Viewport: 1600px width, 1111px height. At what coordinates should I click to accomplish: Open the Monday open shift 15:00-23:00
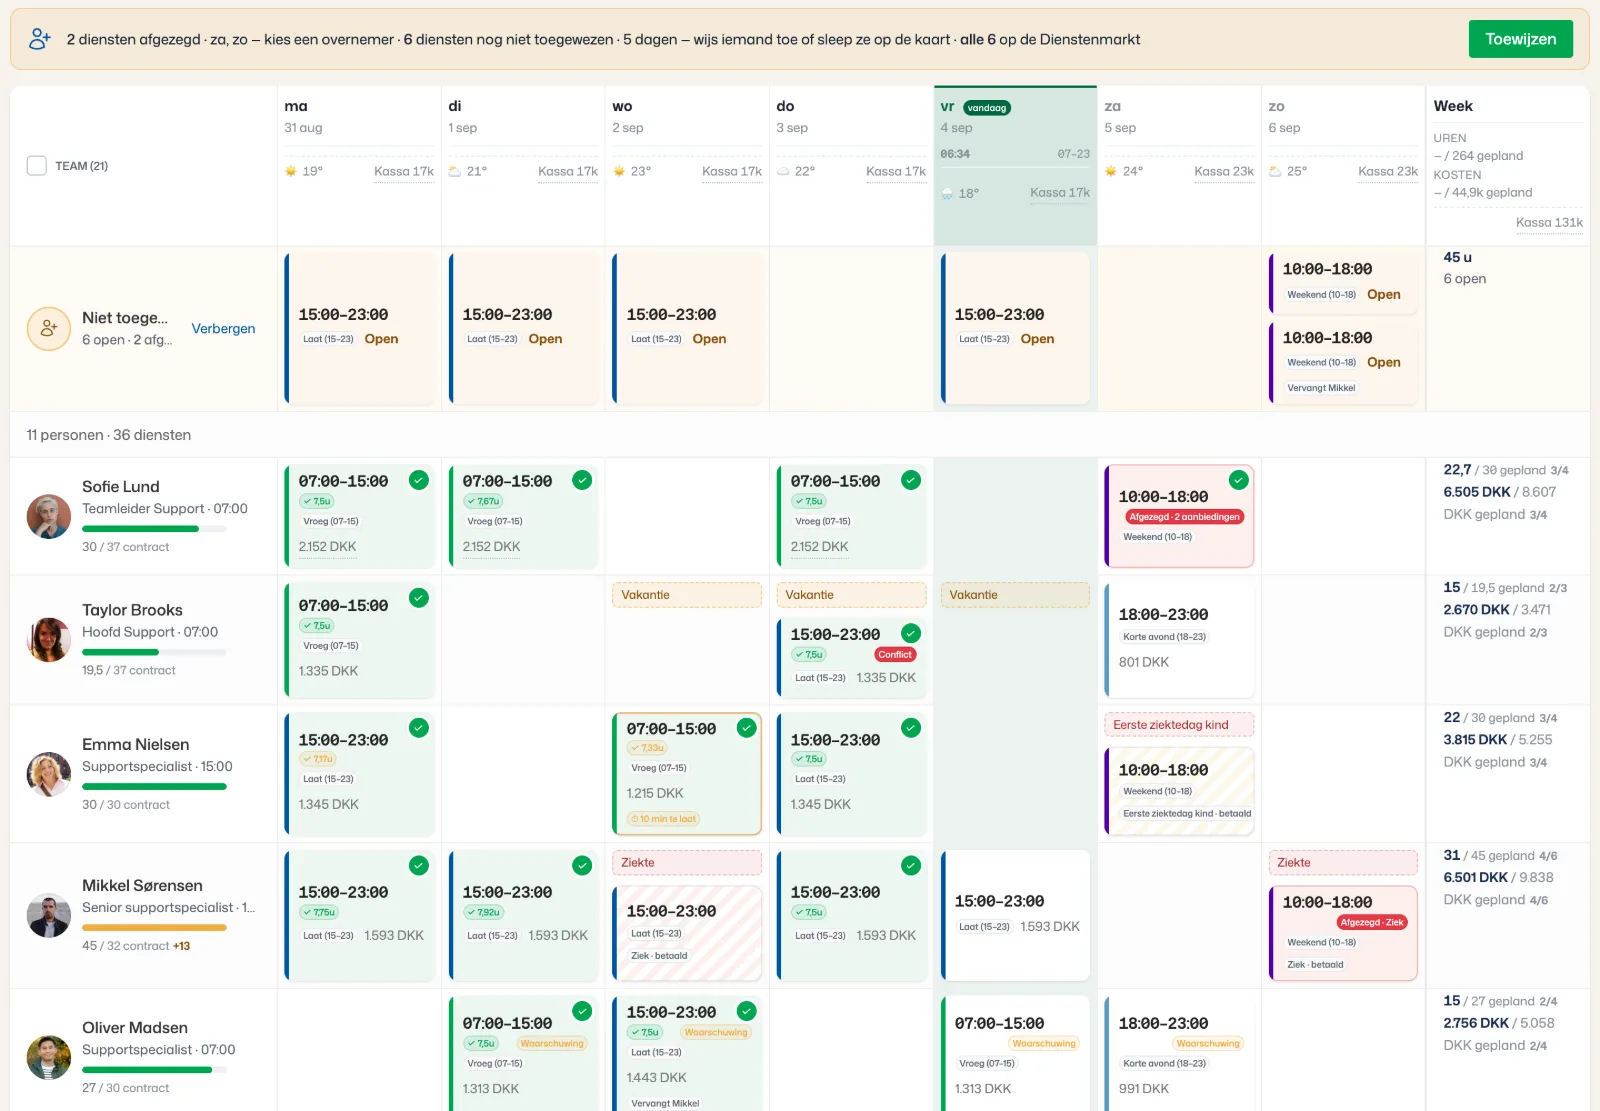tap(361, 328)
